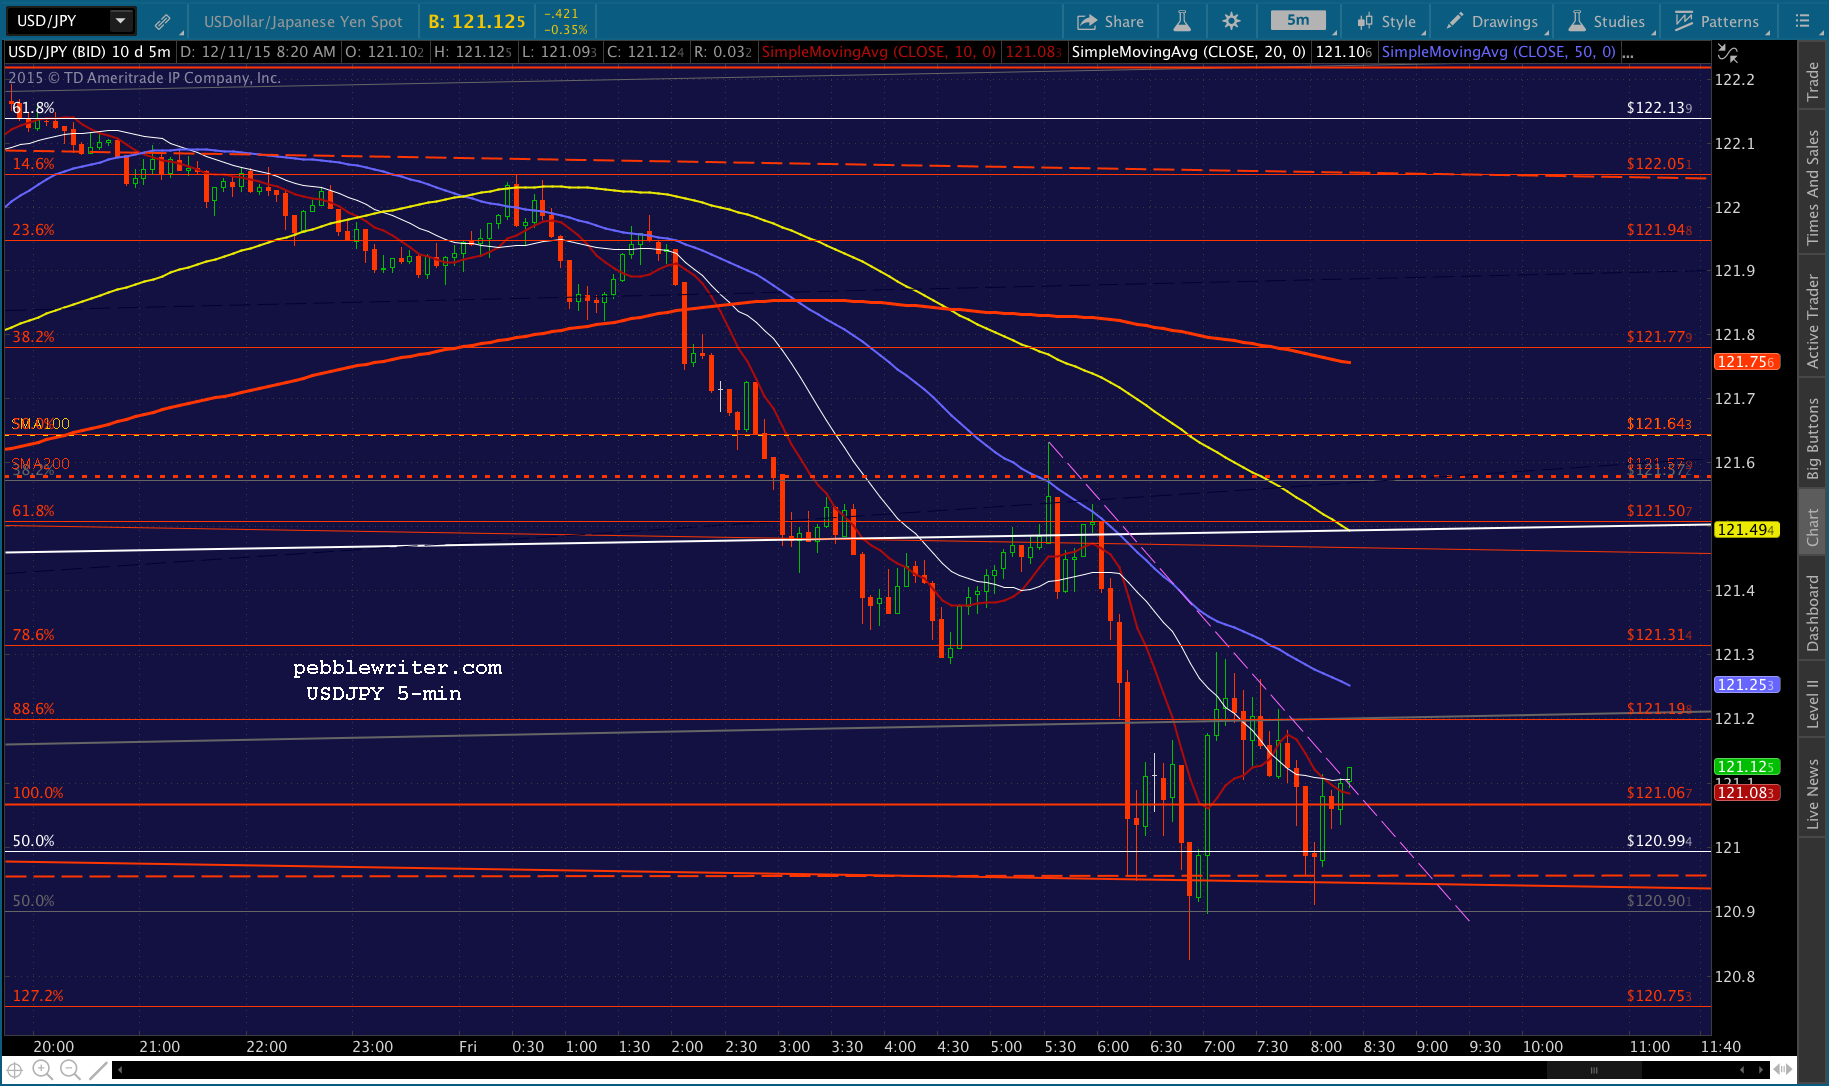Open the Style dropdown menu
This screenshot has width=1829, height=1086.
coord(1386,21)
